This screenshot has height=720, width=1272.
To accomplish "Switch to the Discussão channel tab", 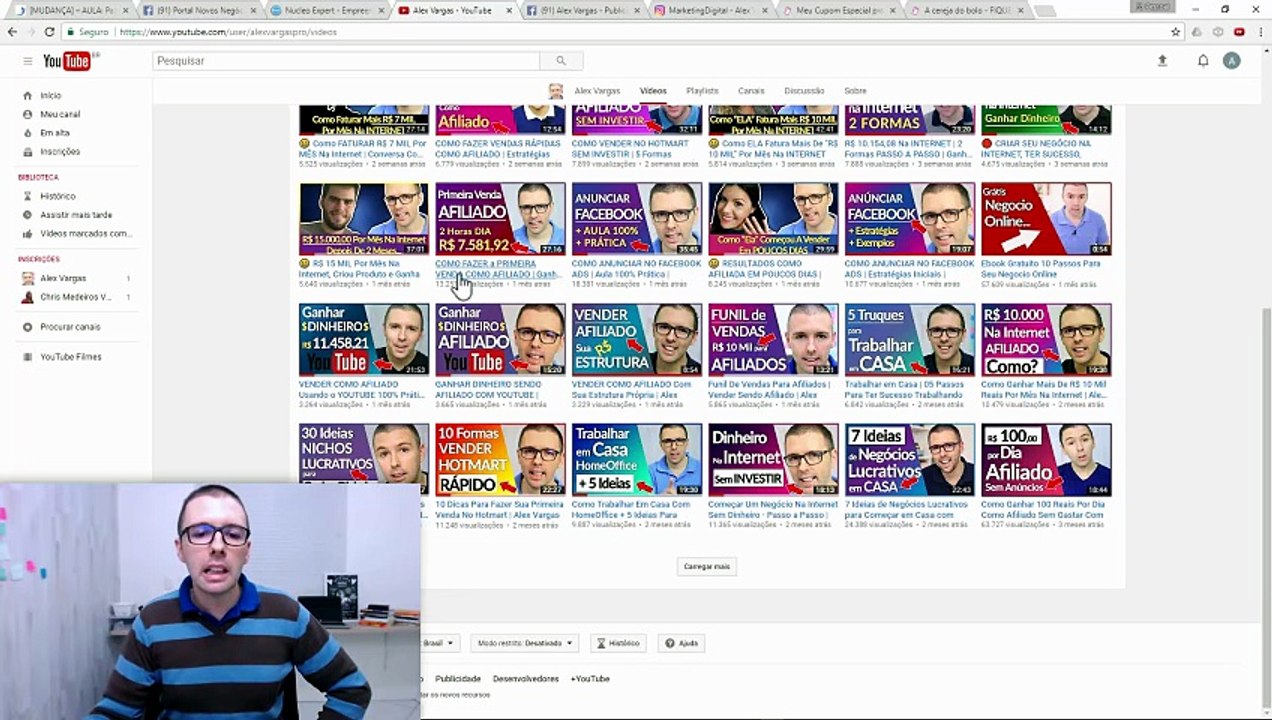I will pos(805,91).
